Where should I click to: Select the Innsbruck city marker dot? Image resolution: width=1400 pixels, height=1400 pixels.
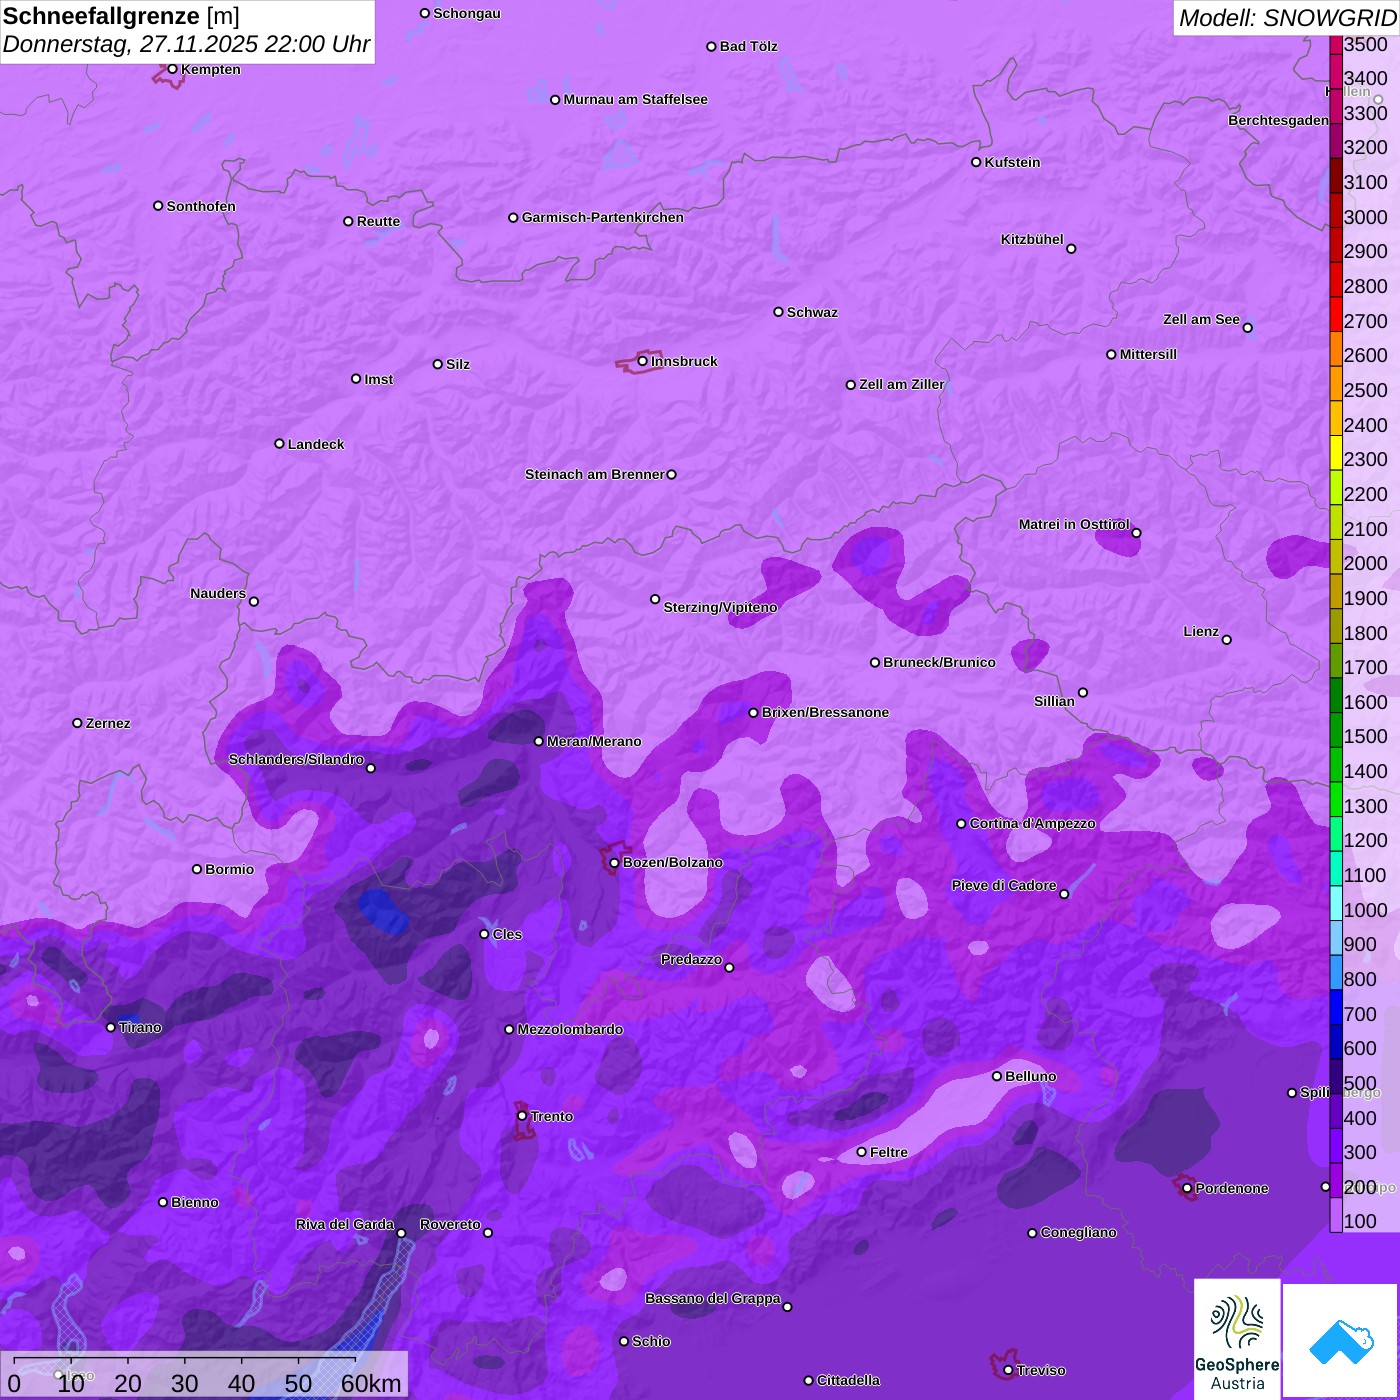[x=643, y=361]
